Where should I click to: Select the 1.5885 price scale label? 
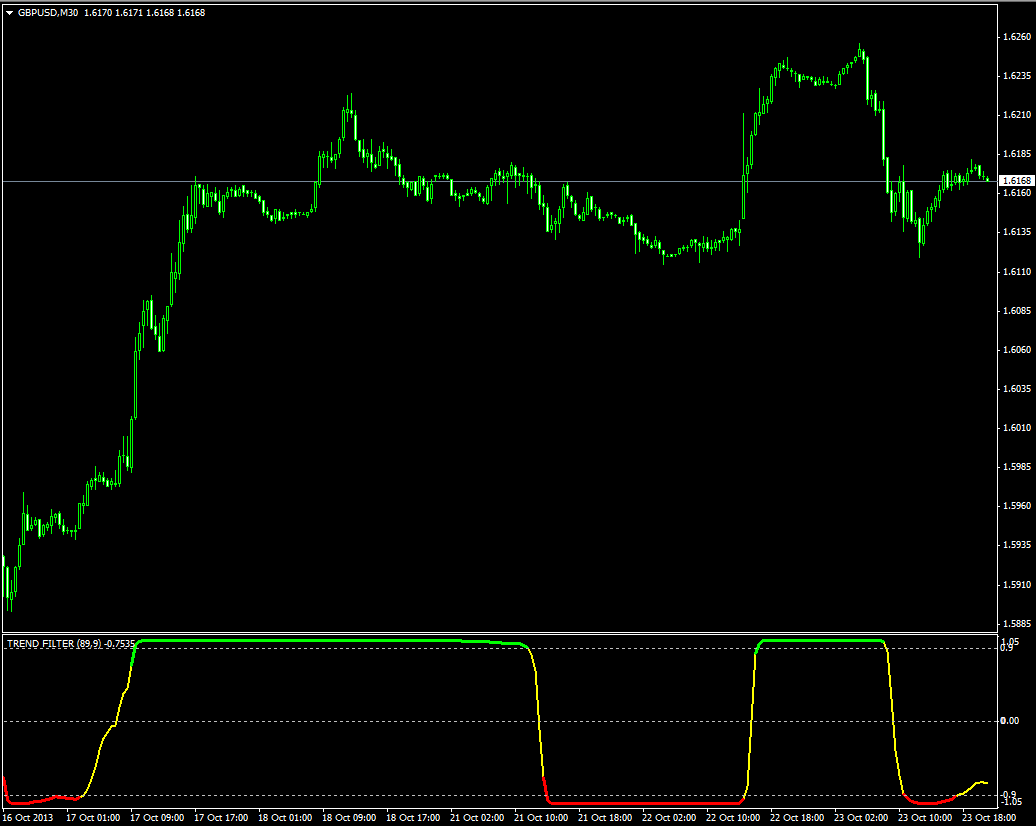click(x=1017, y=623)
